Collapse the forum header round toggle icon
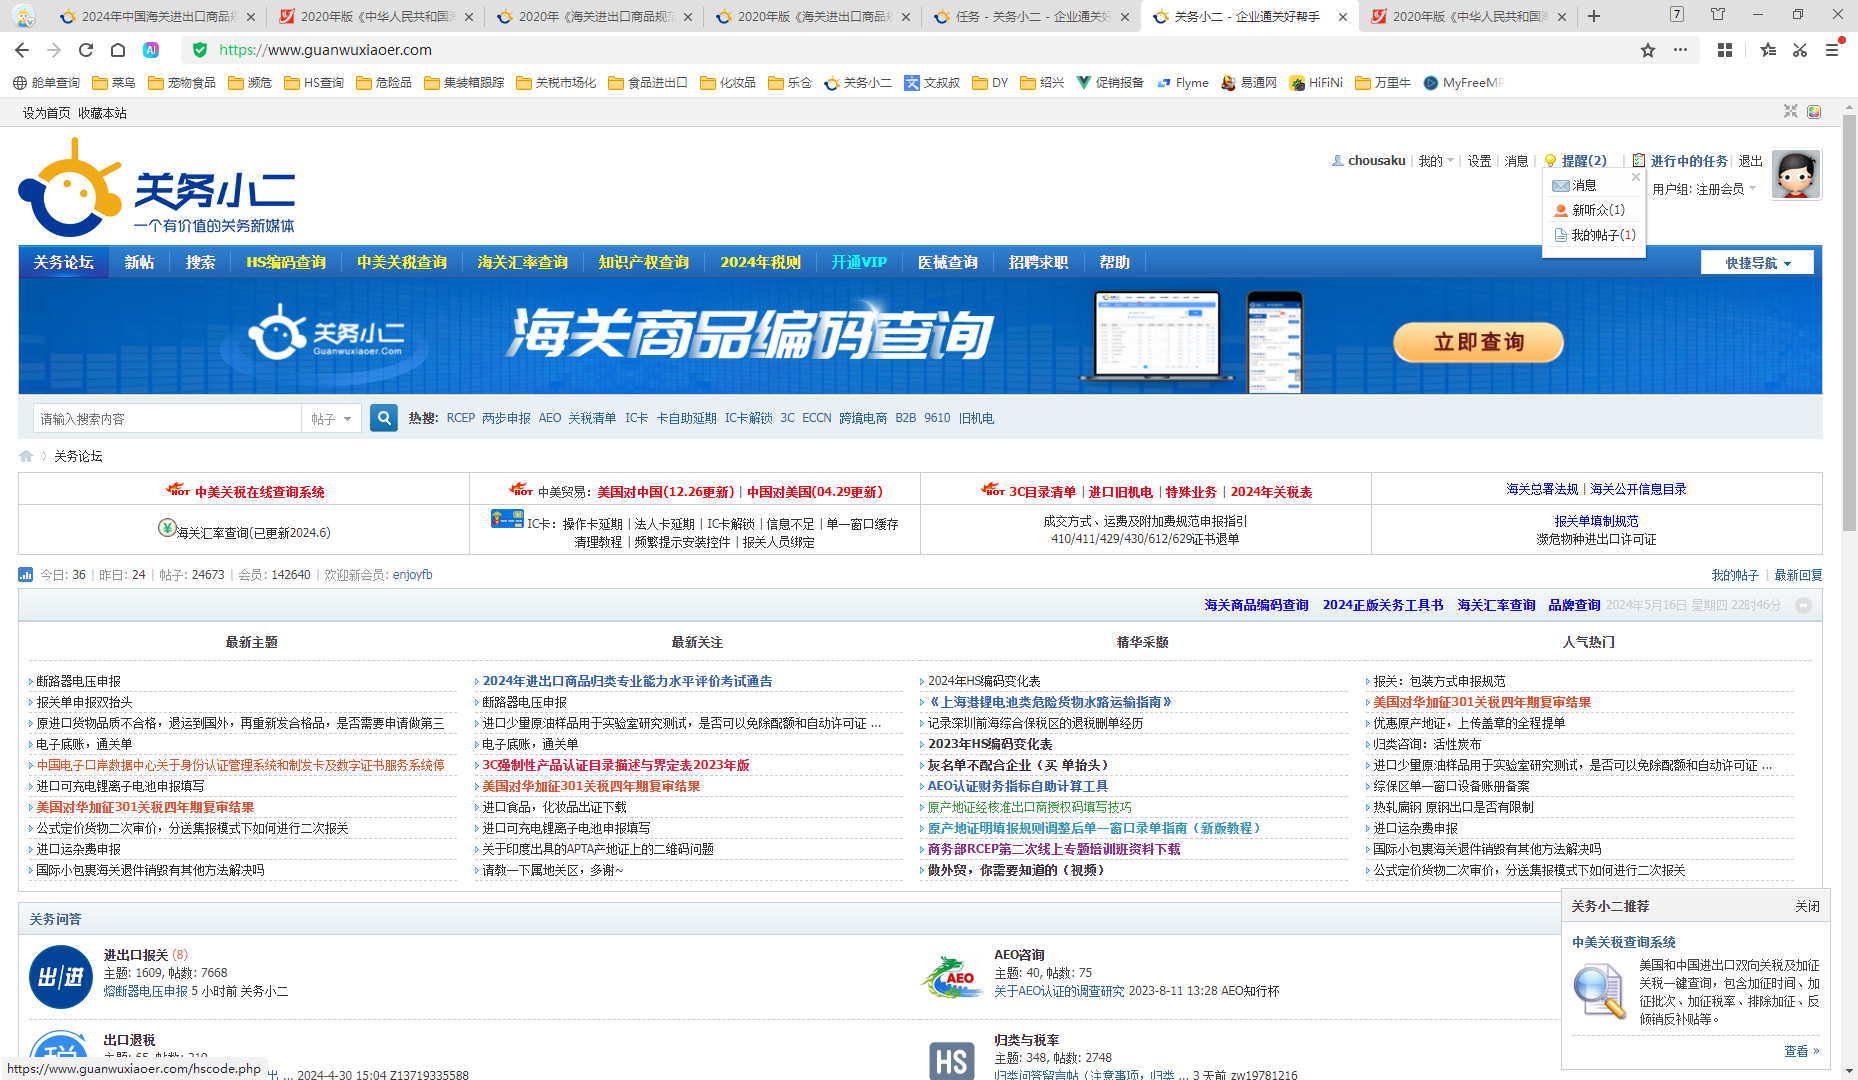 [1804, 605]
